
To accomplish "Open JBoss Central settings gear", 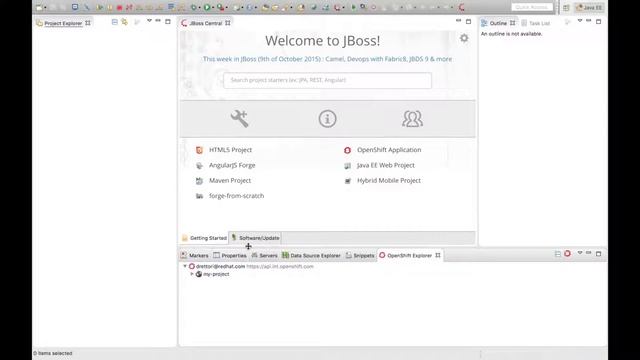I will point(464,38).
